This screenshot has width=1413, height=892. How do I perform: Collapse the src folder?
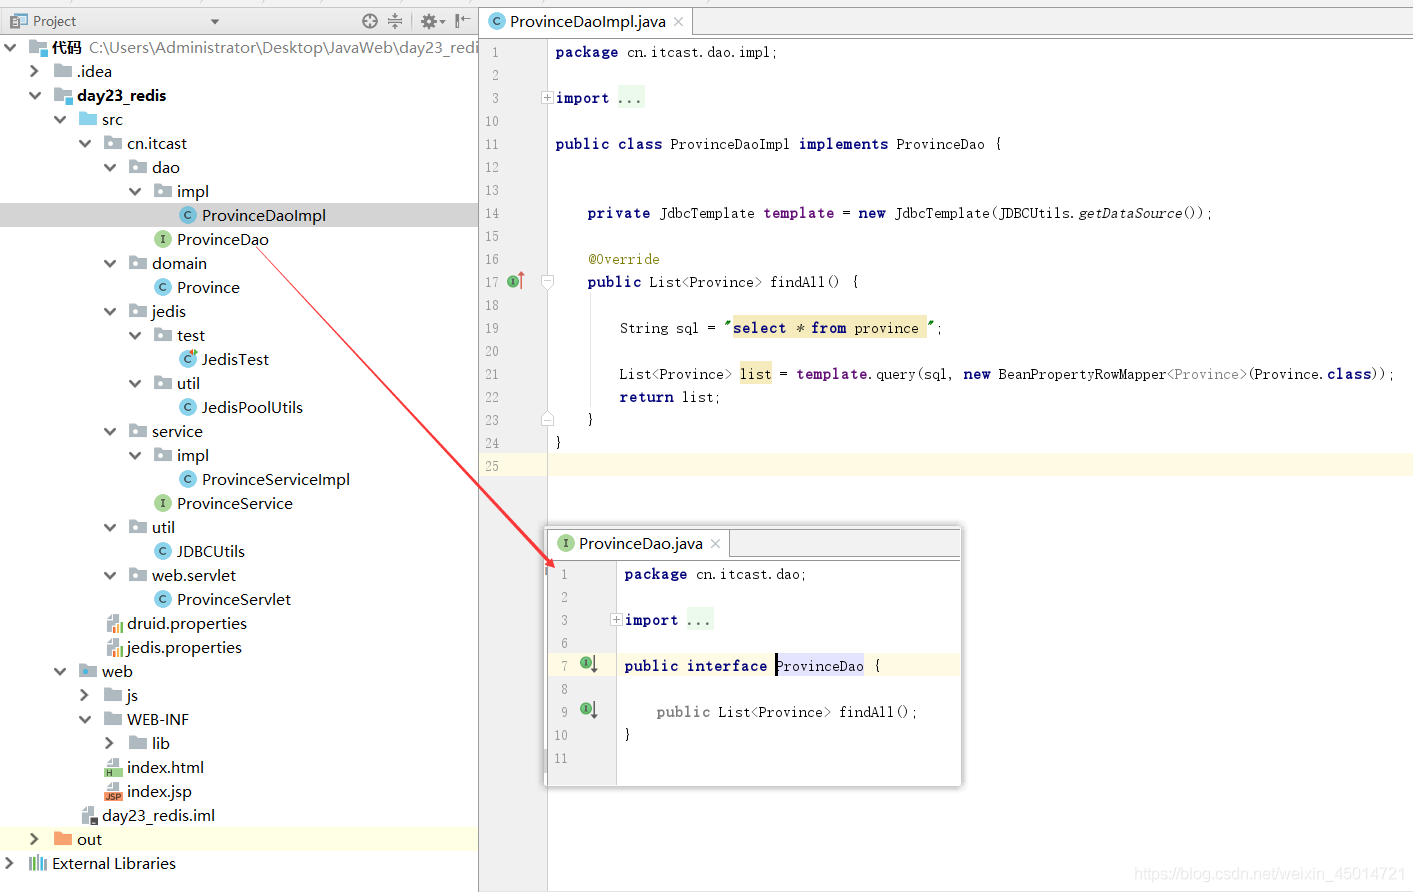pyautogui.click(x=60, y=119)
